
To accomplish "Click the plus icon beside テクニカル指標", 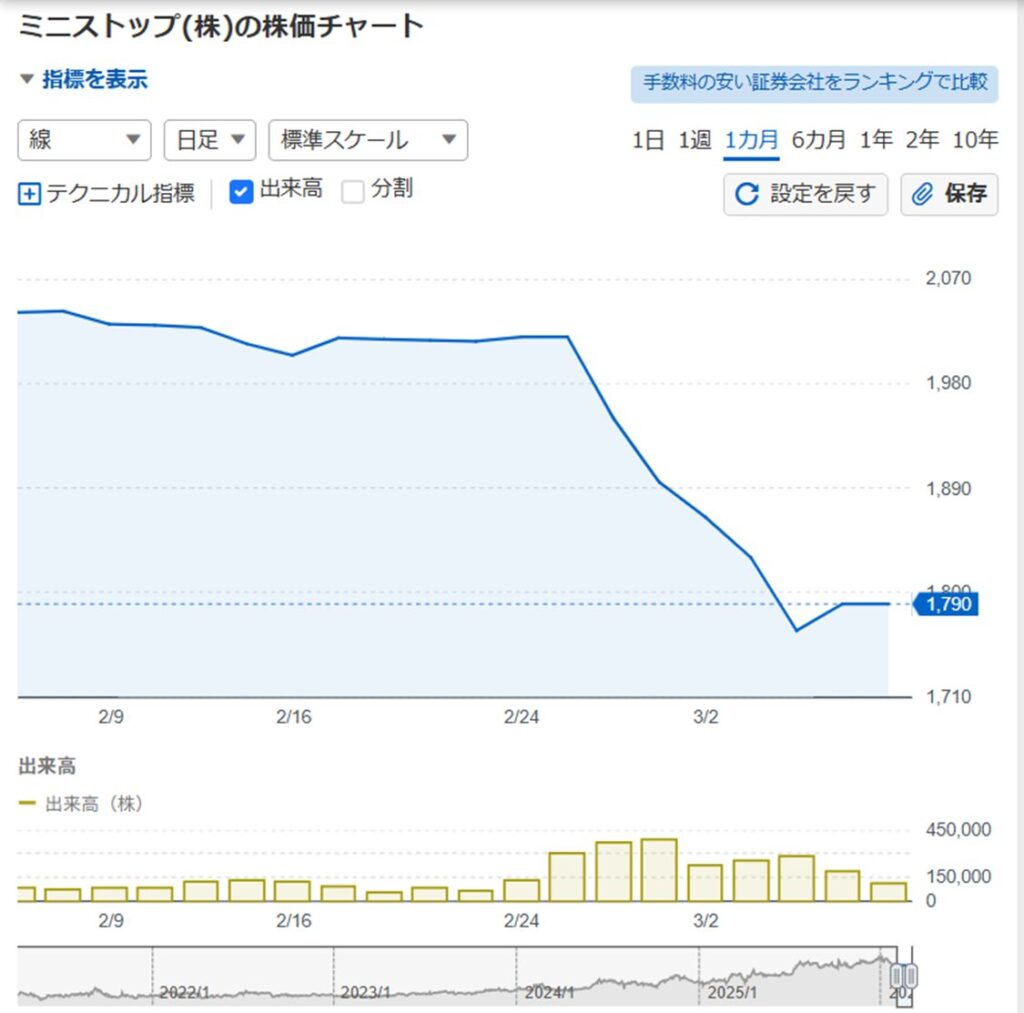I will click(29, 194).
